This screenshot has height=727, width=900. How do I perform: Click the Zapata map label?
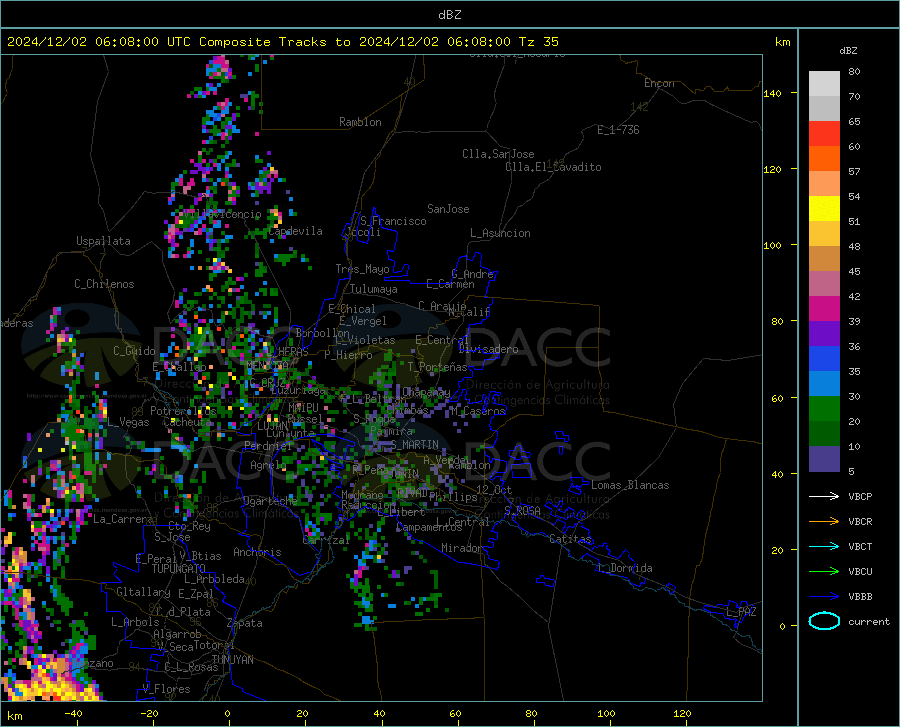pyautogui.click(x=245, y=623)
